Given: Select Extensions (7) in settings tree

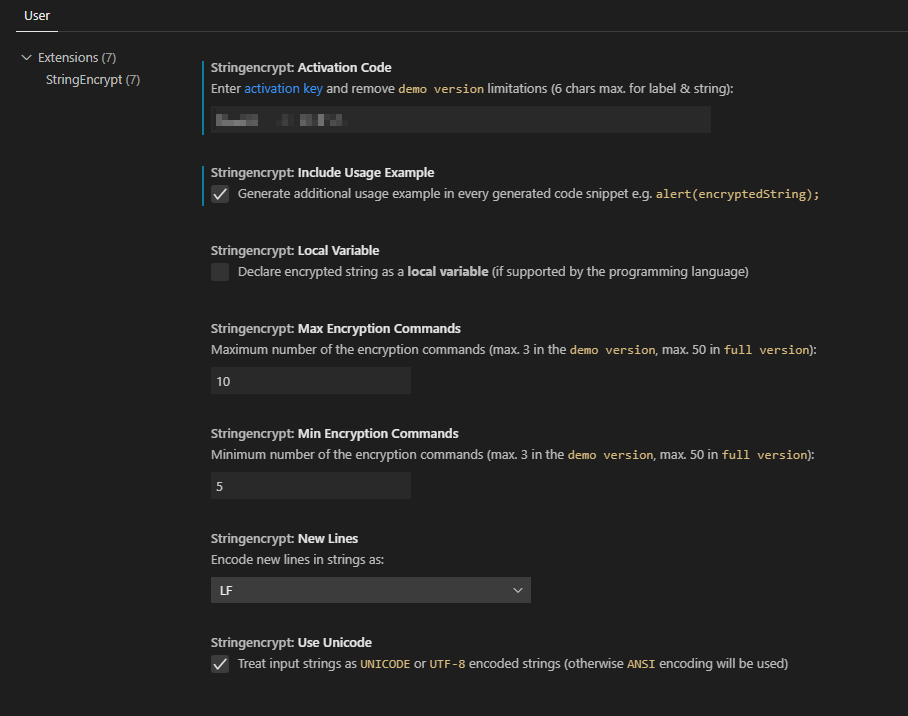Looking at the screenshot, I should click(x=77, y=57).
